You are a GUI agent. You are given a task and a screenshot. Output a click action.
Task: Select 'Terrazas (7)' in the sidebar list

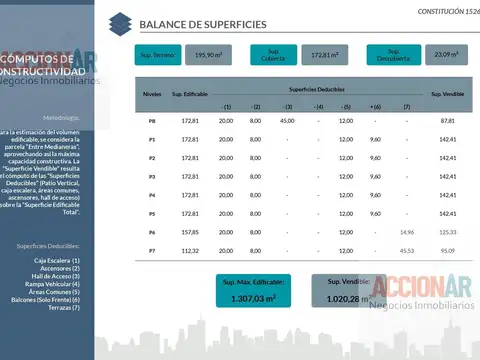(64, 308)
